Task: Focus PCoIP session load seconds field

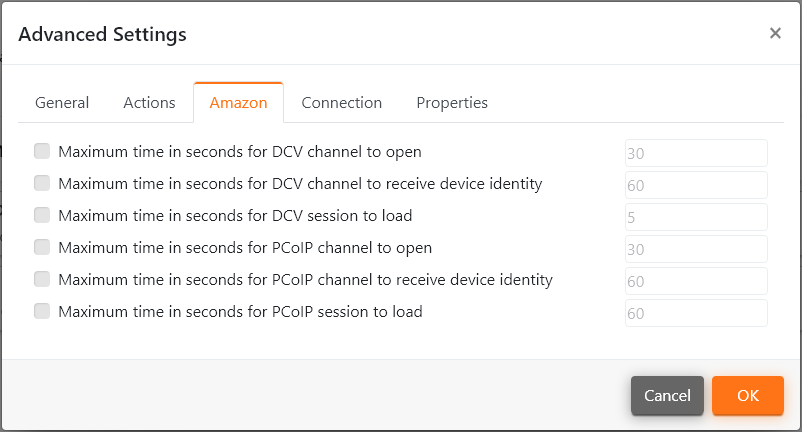Action: 696,313
